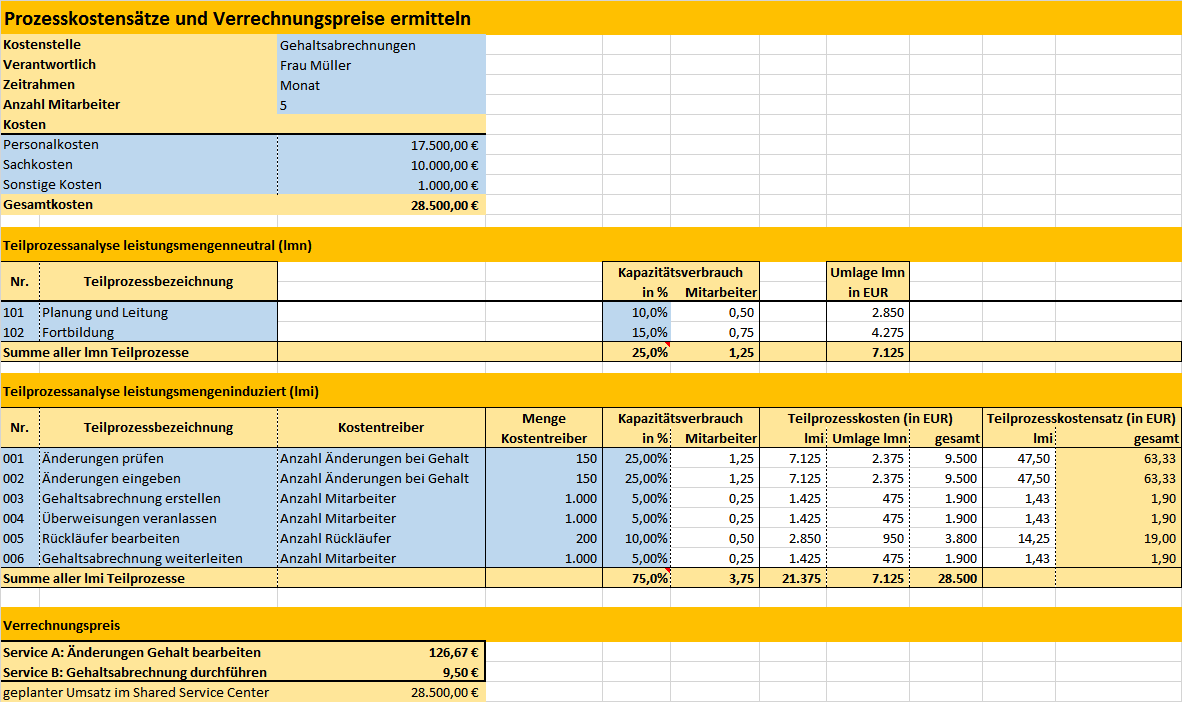The height and width of the screenshot is (702, 1182).
Task: Select the Gehaltsabrechnung weiterleiten process cell
Action: tap(158, 558)
